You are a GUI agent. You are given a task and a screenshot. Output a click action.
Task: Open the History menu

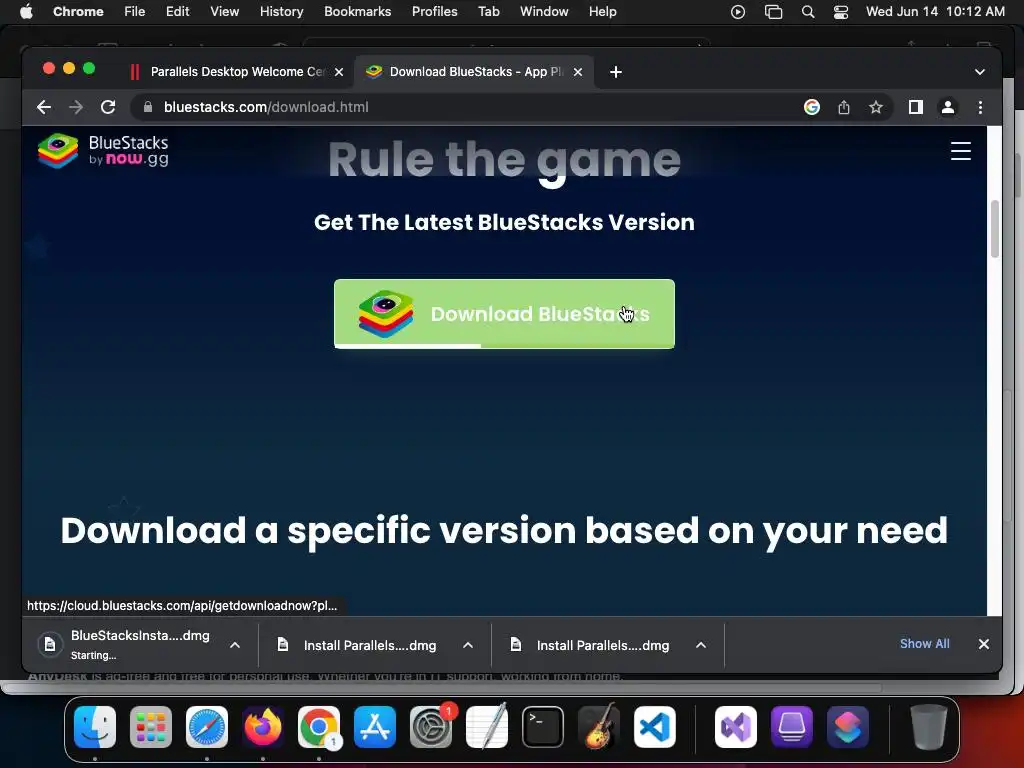pyautogui.click(x=281, y=12)
